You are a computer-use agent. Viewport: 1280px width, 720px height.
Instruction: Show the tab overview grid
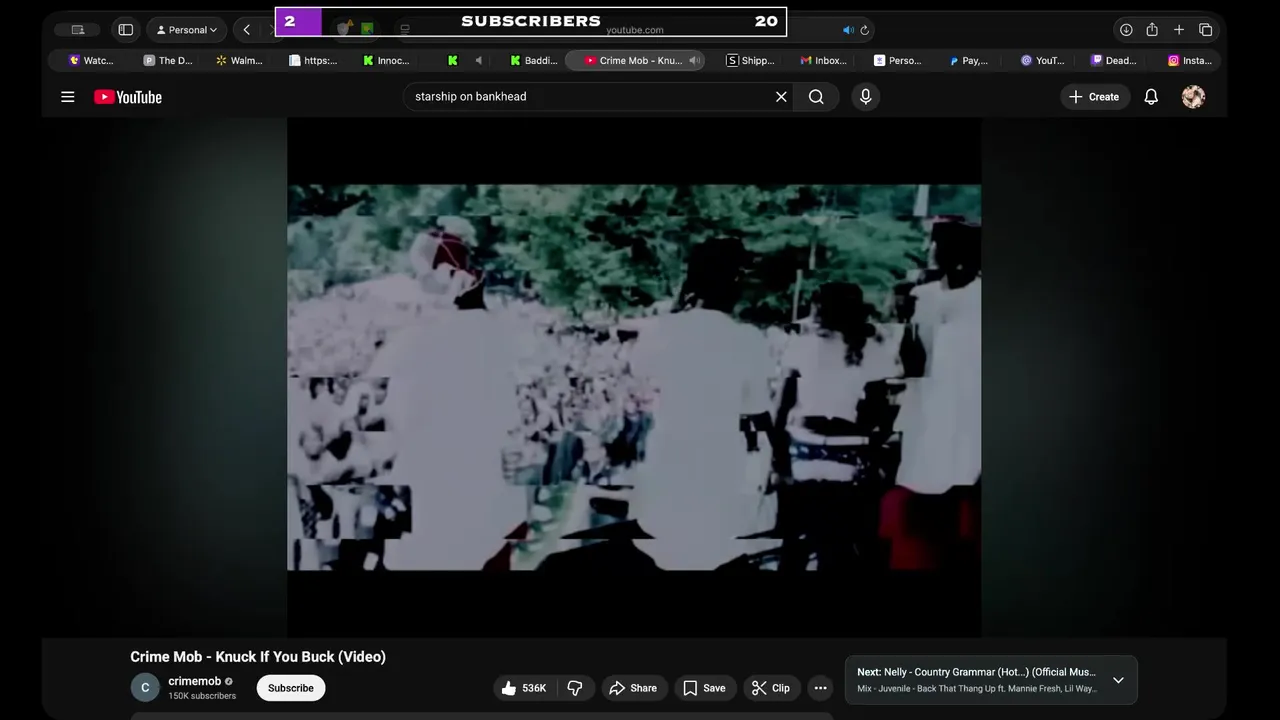pyautogui.click(x=1206, y=30)
